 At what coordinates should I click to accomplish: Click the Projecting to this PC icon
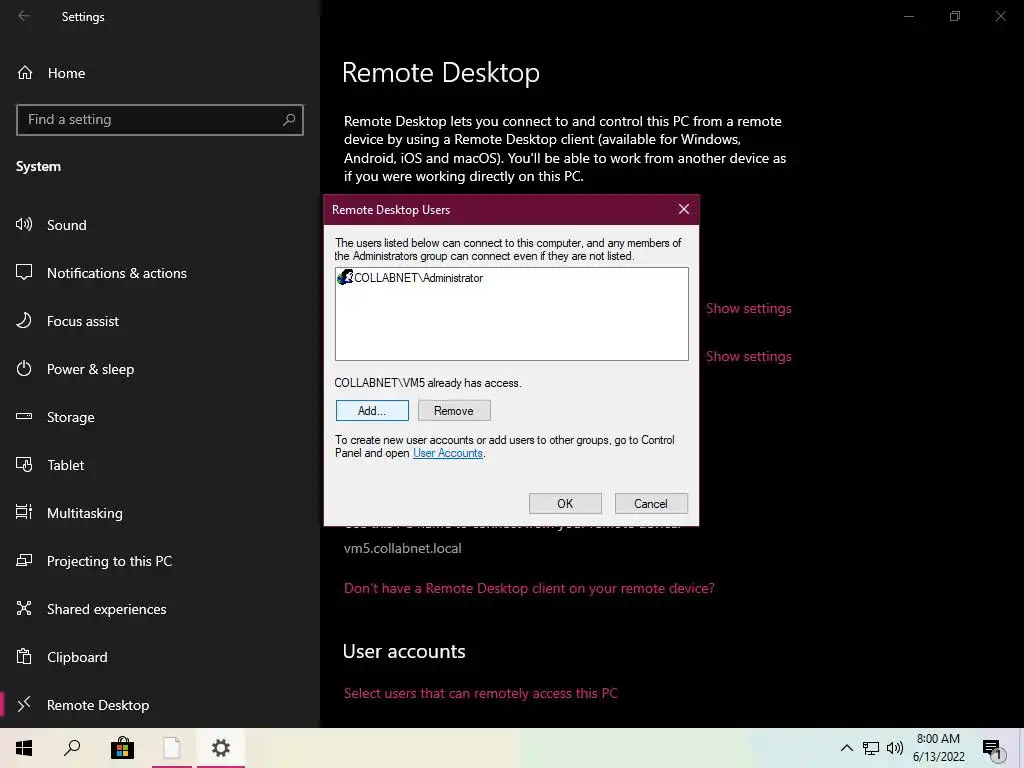pyautogui.click(x=24, y=560)
